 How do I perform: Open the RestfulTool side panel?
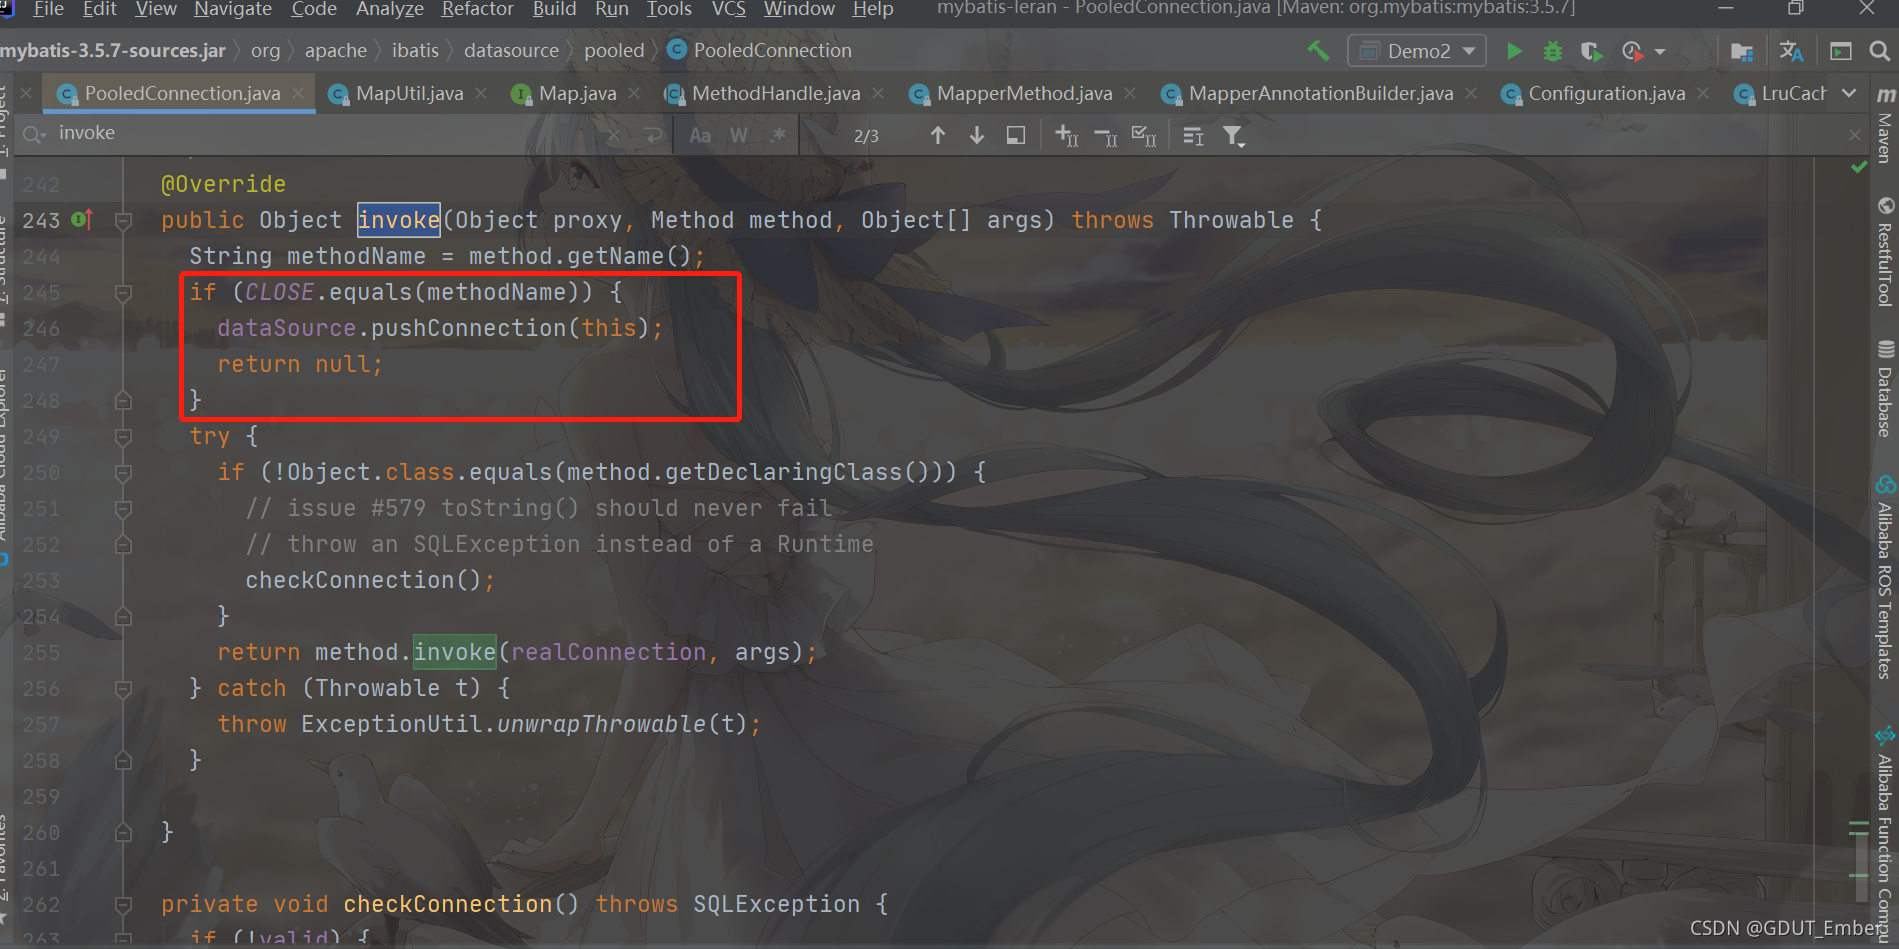[1885, 251]
